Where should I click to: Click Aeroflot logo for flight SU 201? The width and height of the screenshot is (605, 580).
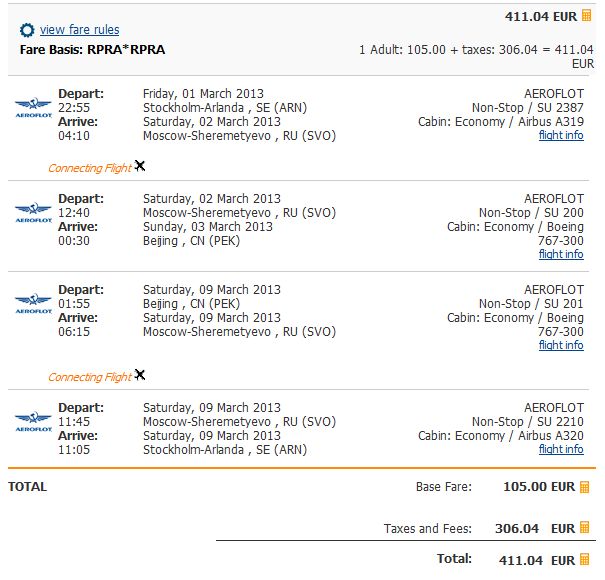[33, 303]
